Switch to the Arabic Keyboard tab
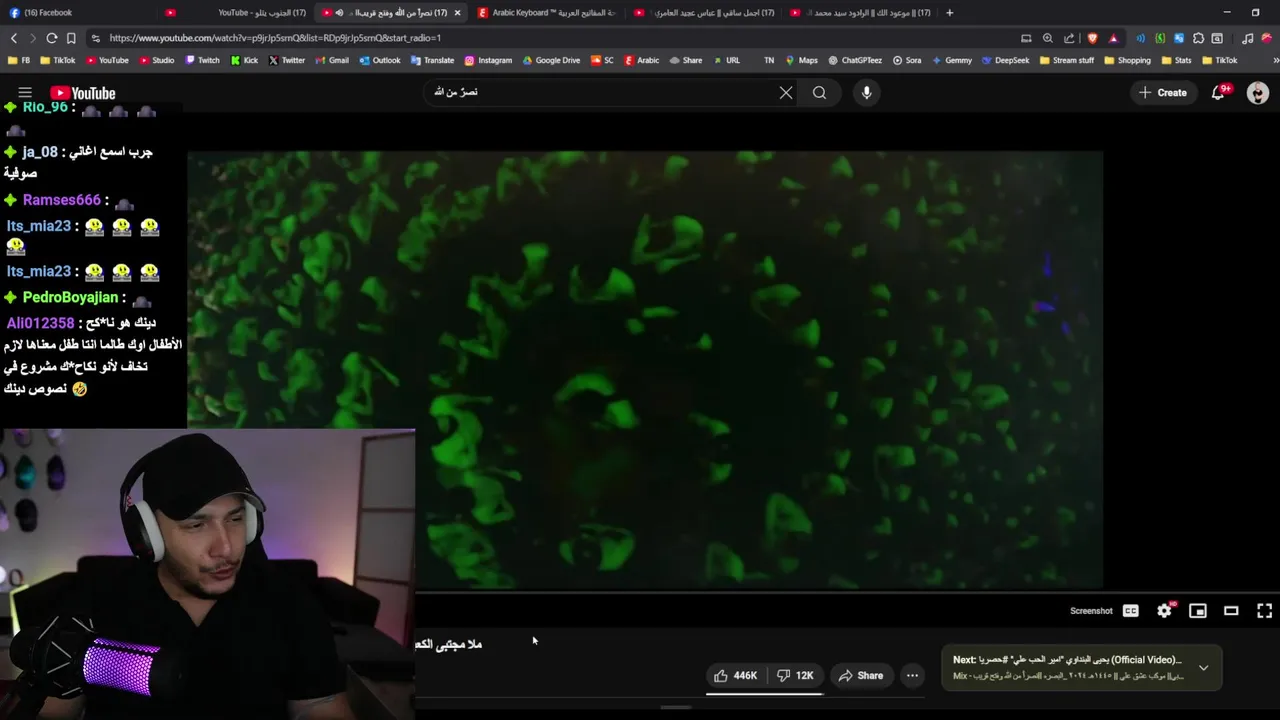 pyautogui.click(x=546, y=13)
